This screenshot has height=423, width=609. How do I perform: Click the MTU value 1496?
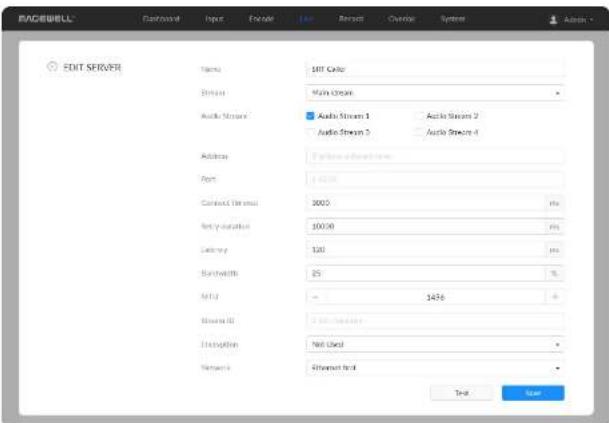[435, 297]
